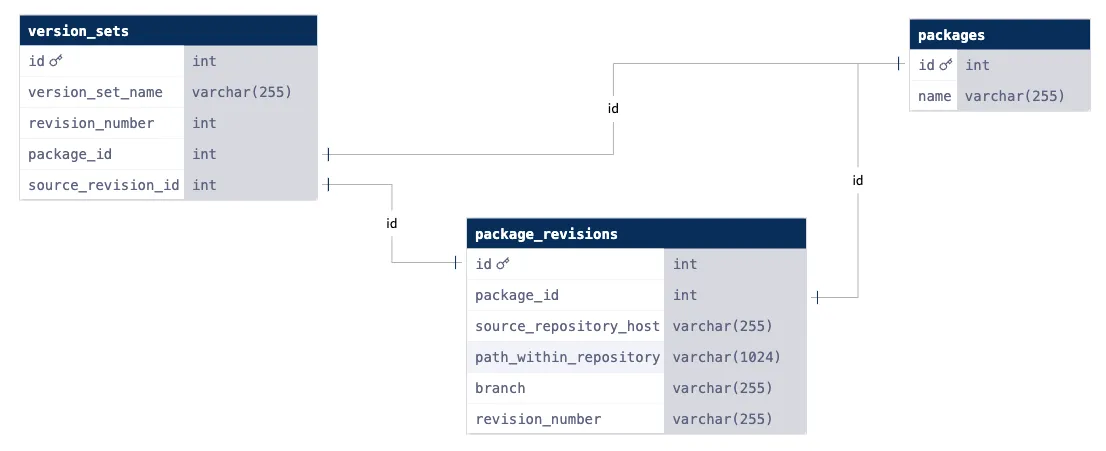Click id label on source_revision_id relationship line
Screen dimensions: 1106x451
[x=392, y=223]
